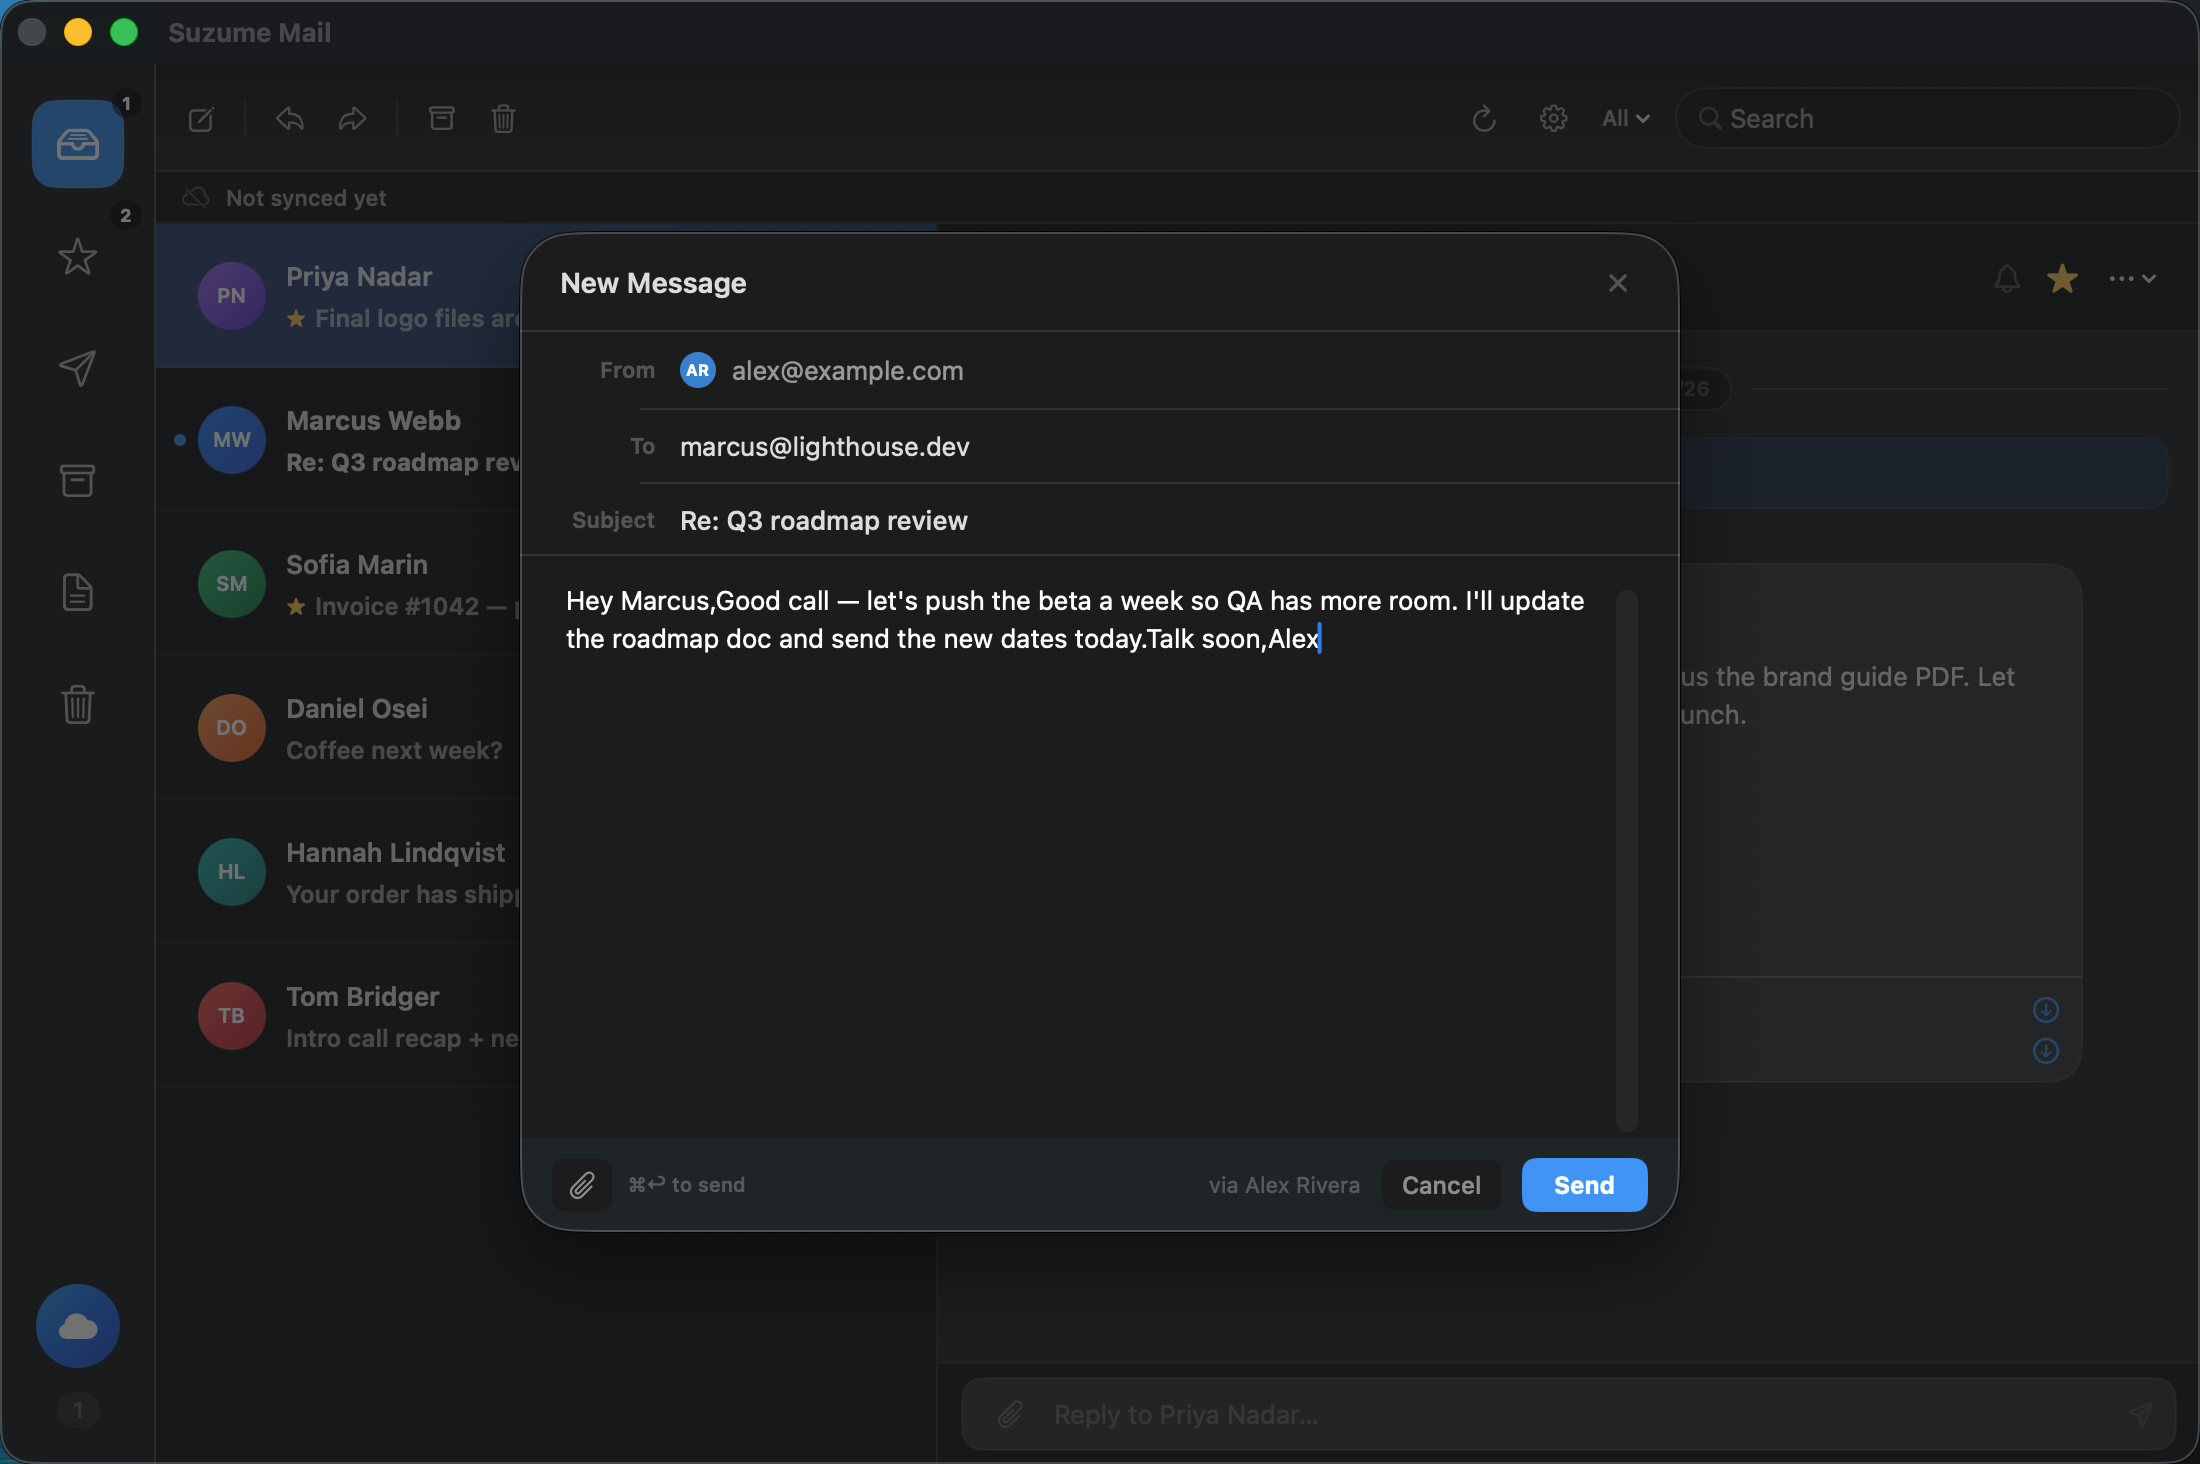Click the archive icon in toolbar

[x=441, y=119]
